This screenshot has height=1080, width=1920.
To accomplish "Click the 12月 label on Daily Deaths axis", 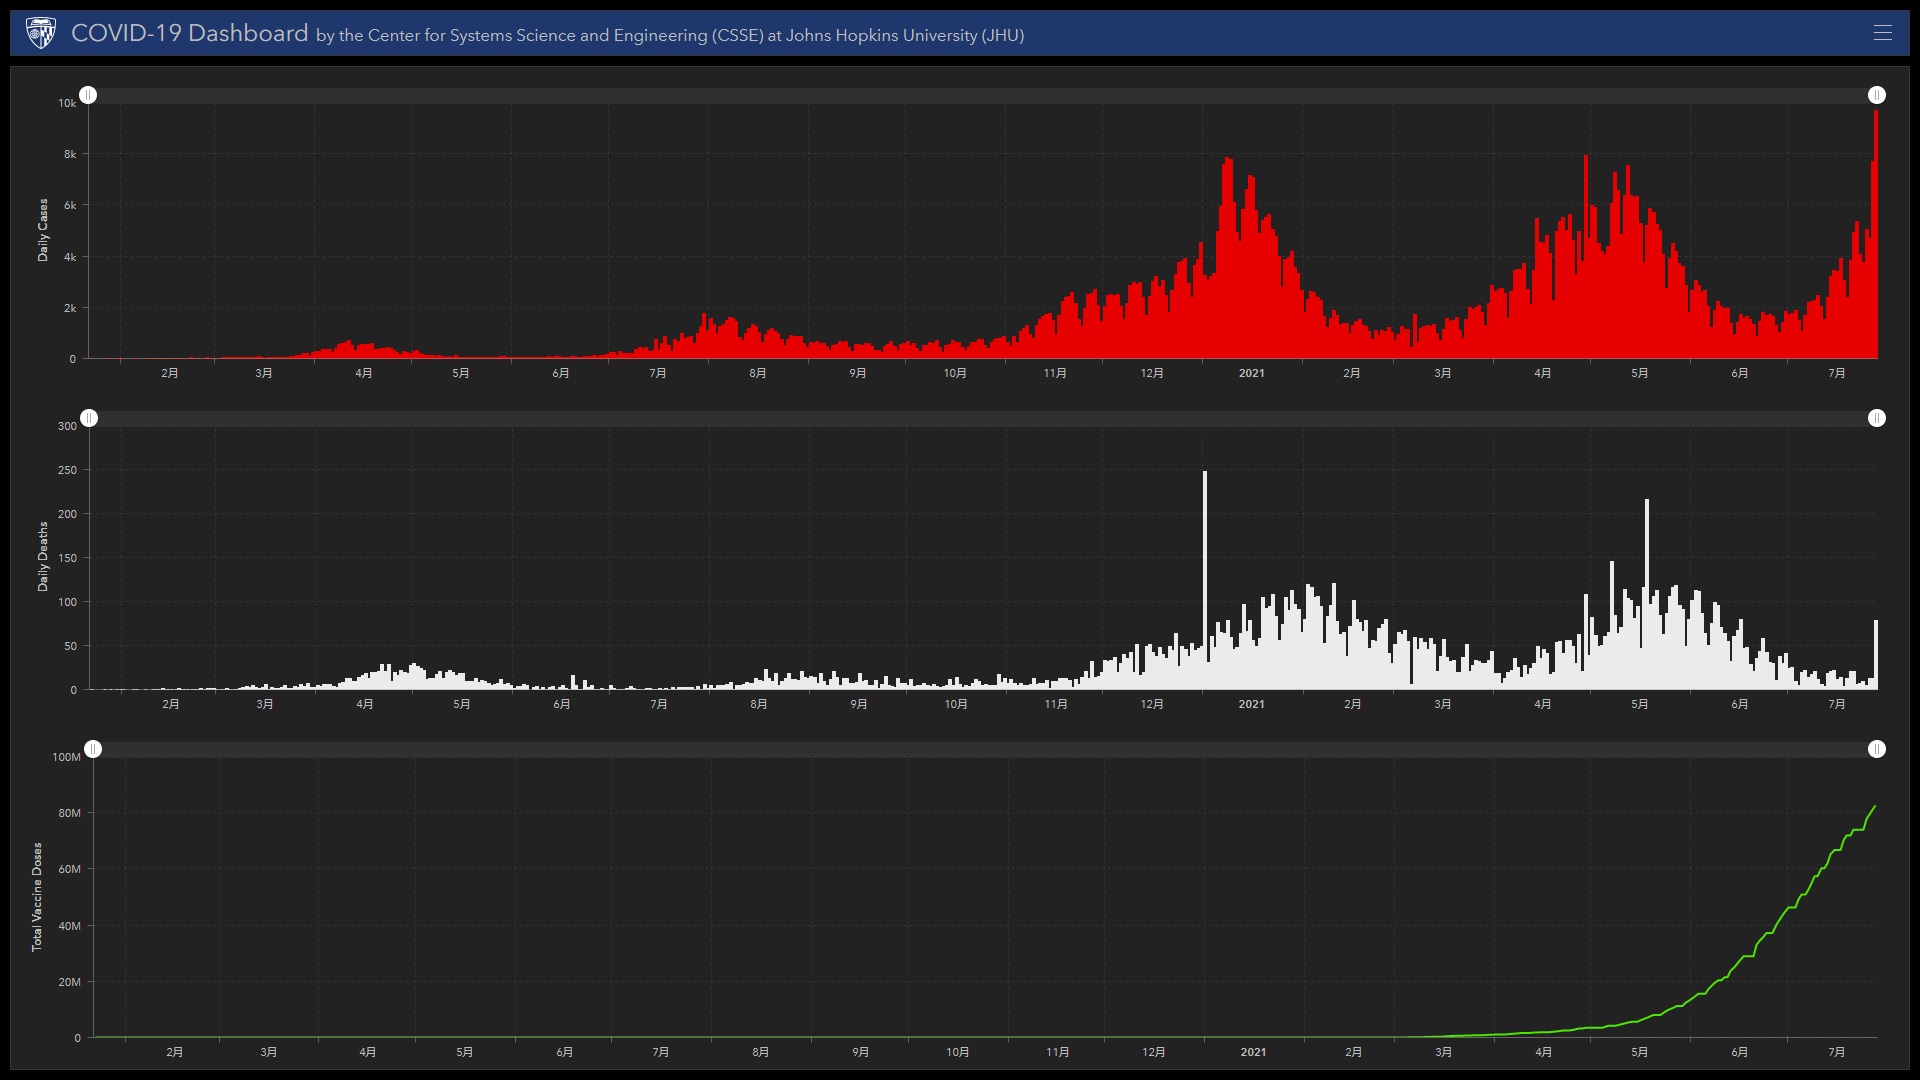I will (x=1152, y=704).
